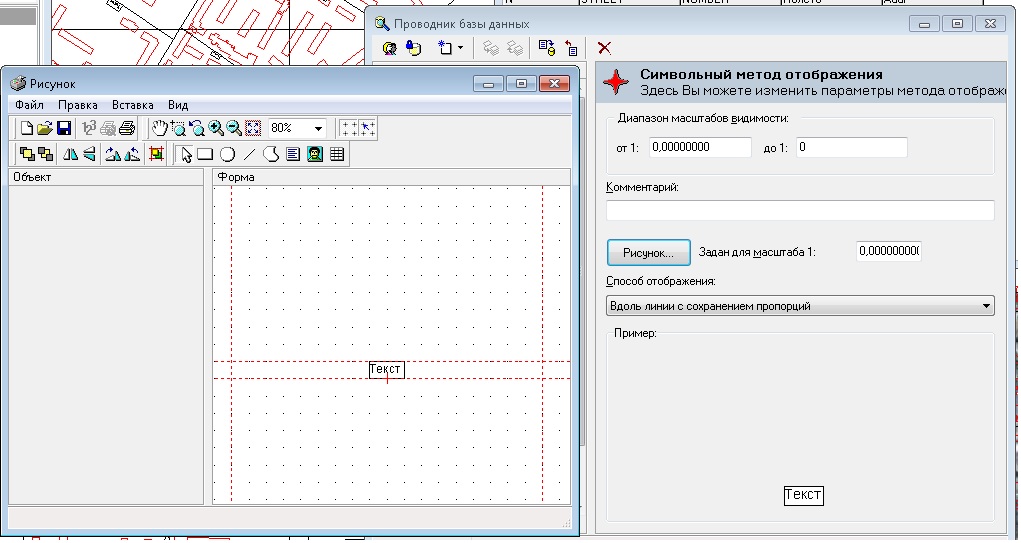Click the send to back icon
Viewport: 1021px width, 543px height.
click(x=46, y=154)
